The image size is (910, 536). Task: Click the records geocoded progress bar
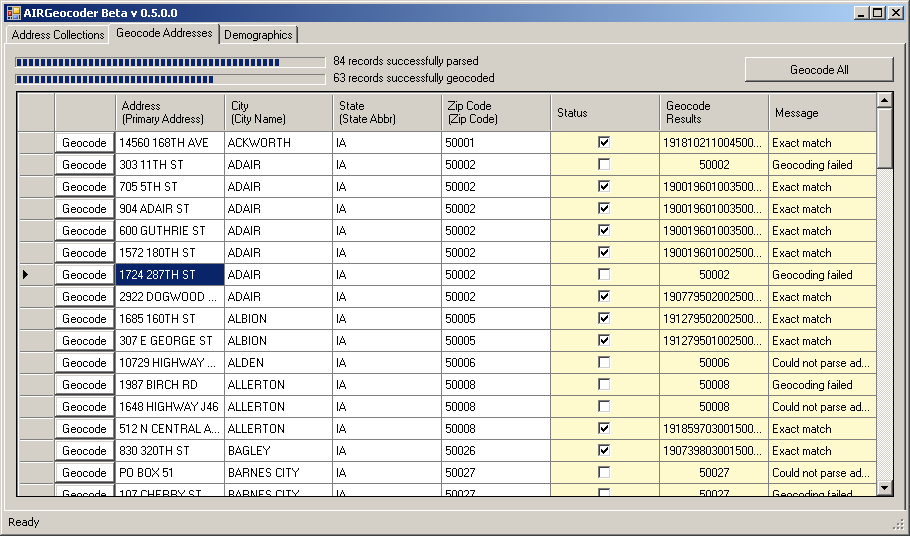point(169,79)
